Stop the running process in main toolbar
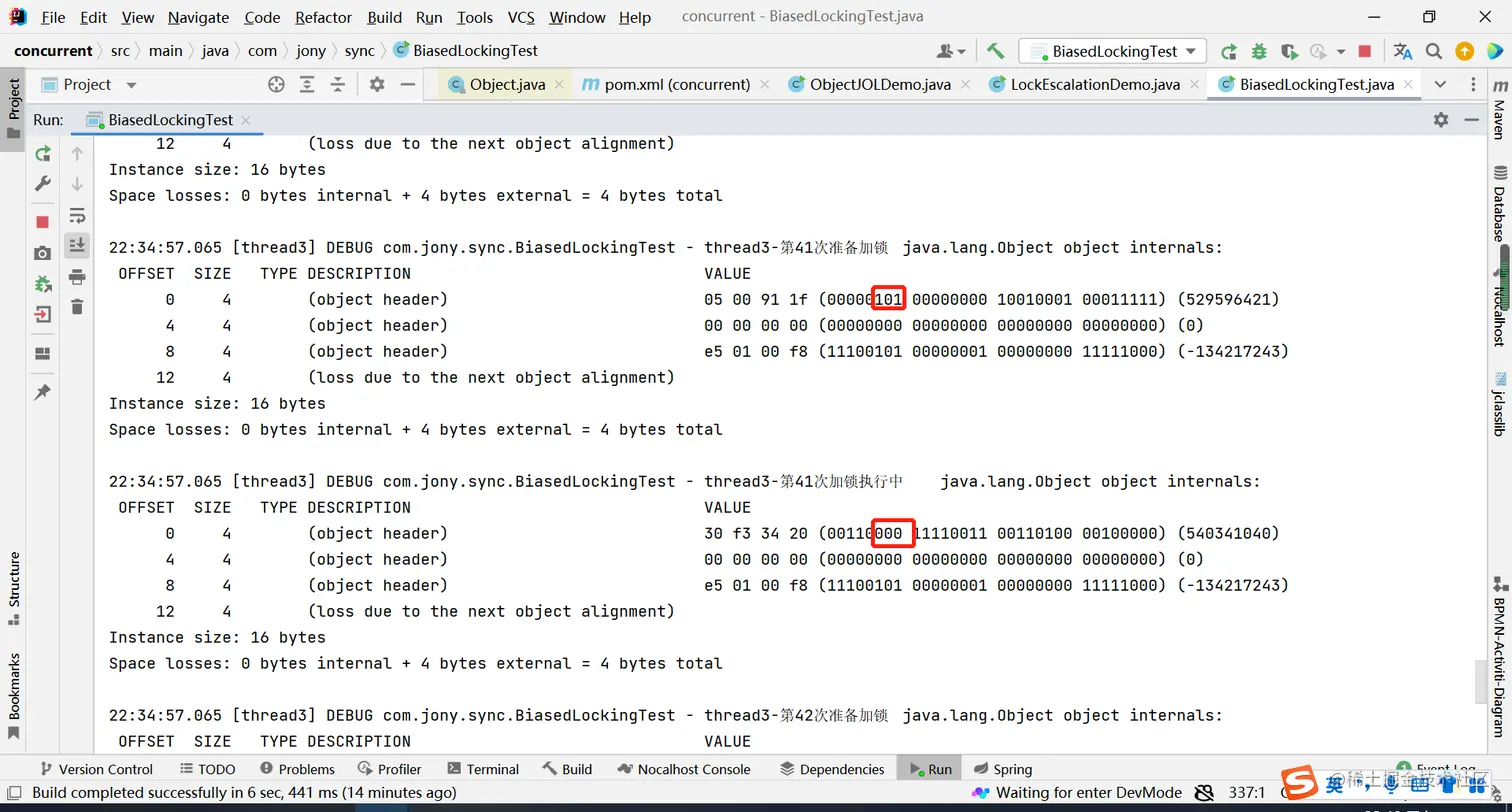 pos(1365,51)
